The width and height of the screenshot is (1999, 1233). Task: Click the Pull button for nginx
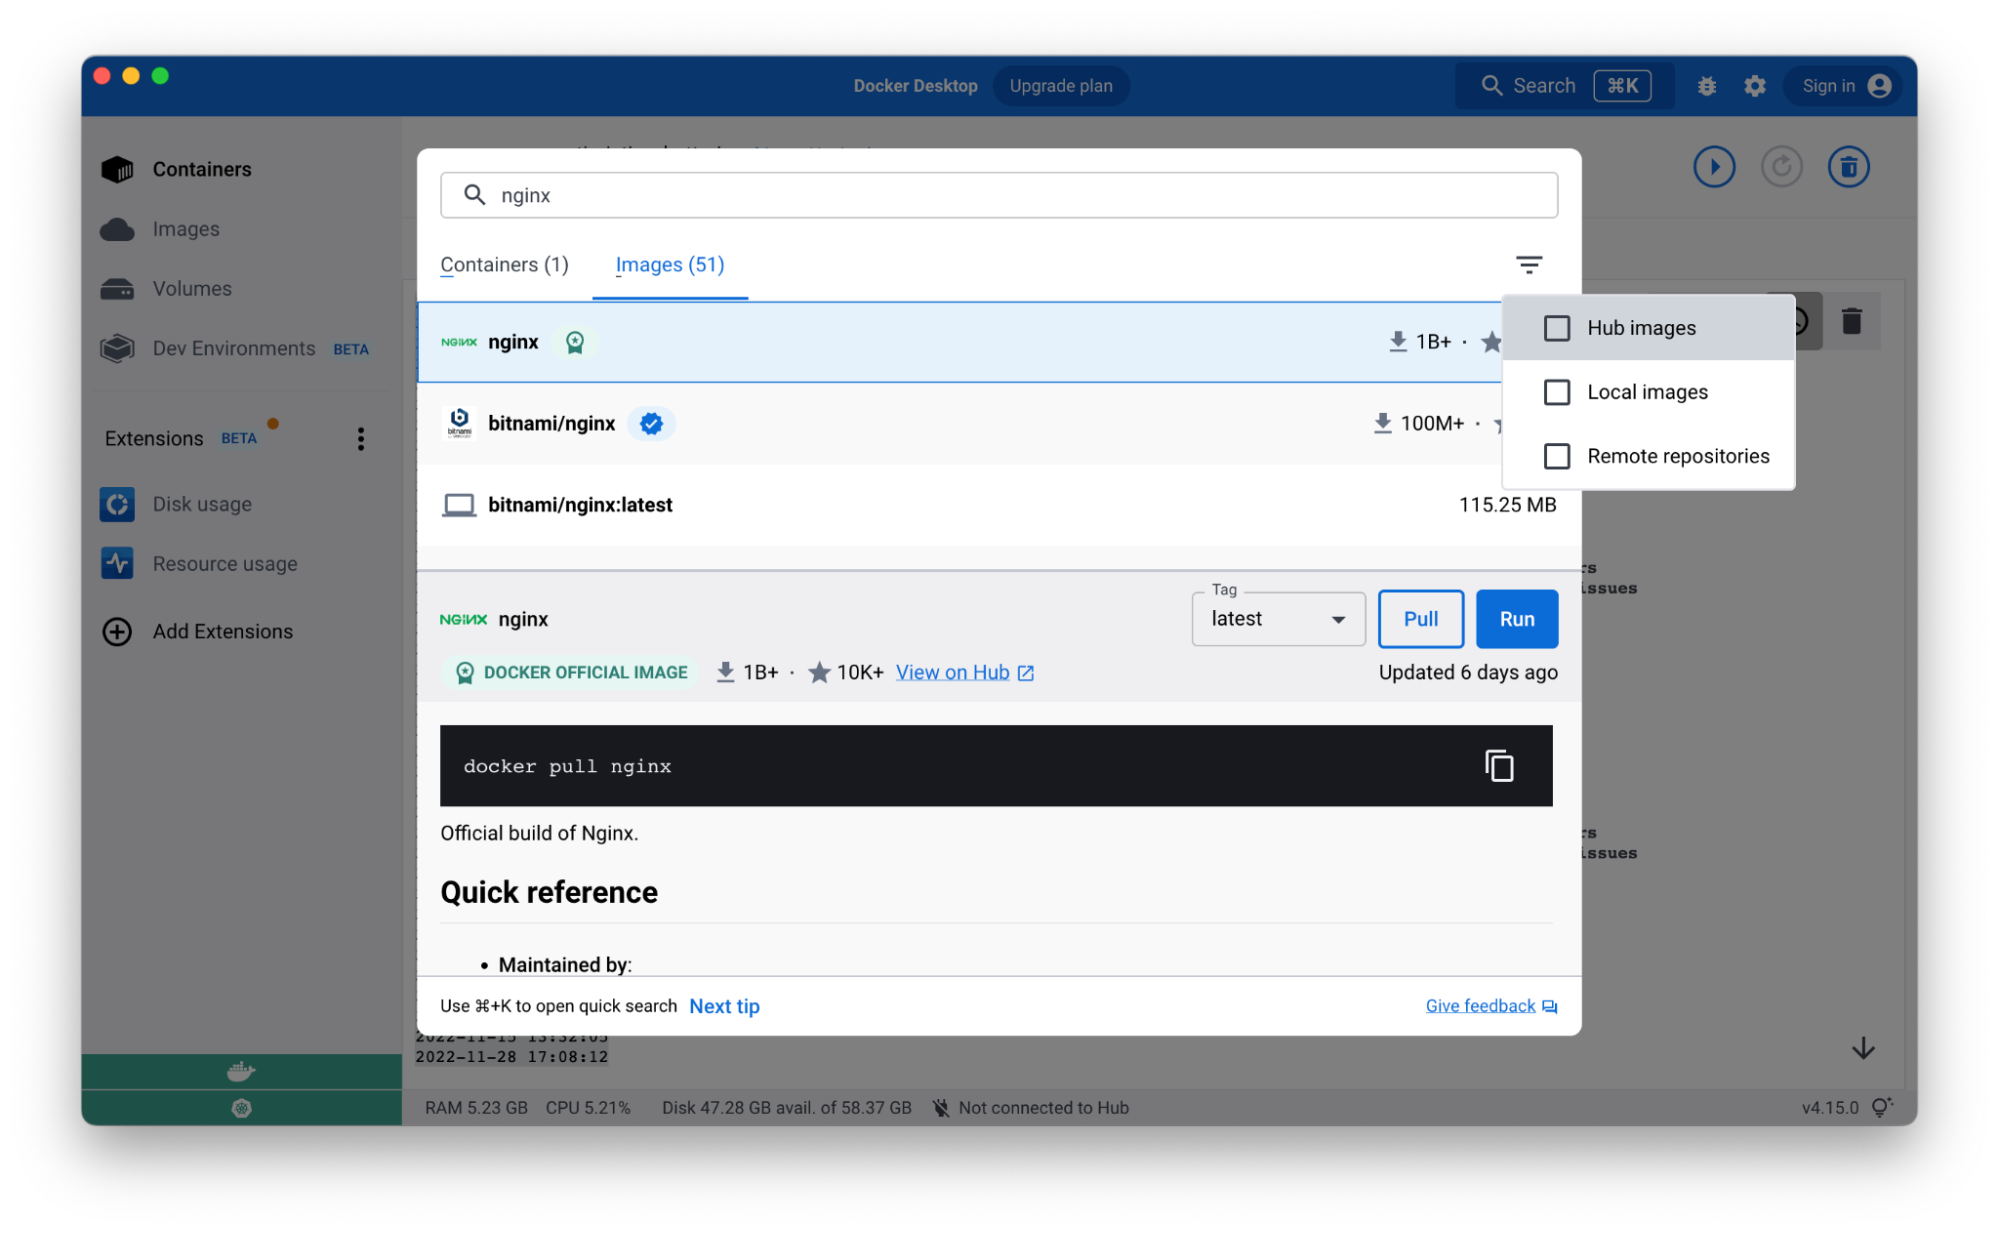(x=1421, y=618)
